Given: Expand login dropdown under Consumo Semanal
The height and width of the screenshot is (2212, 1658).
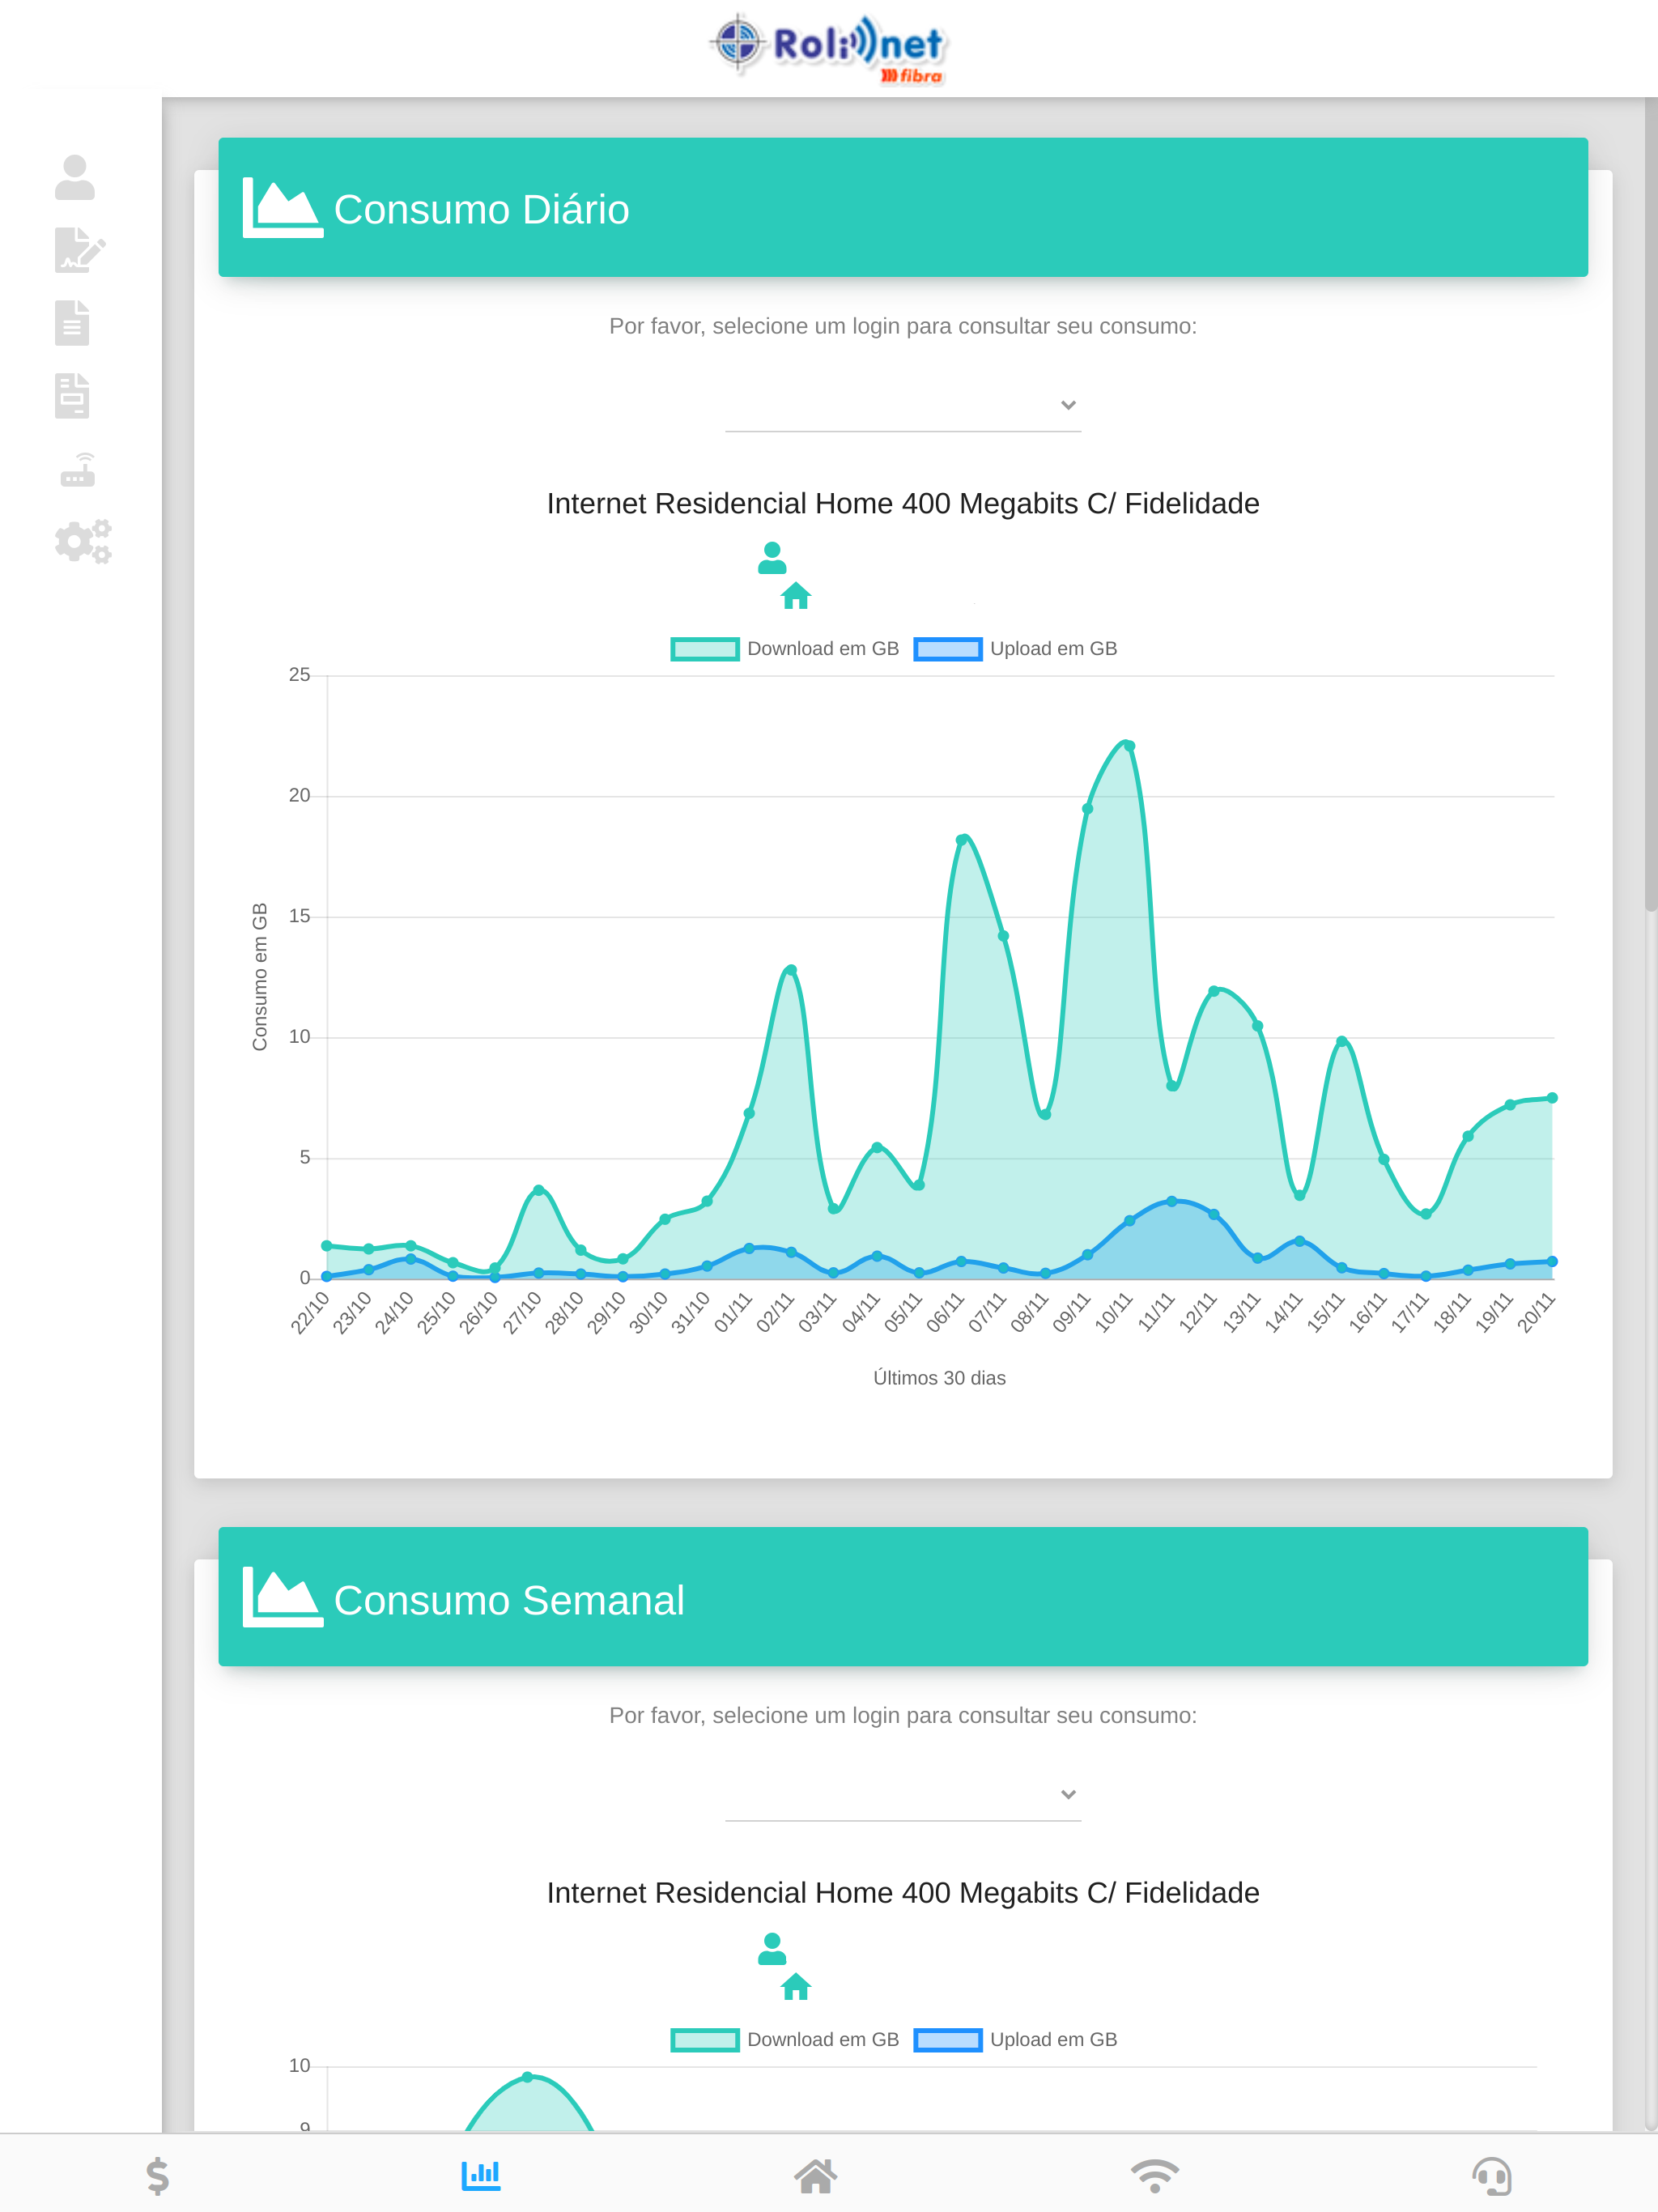Looking at the screenshot, I should 903,1795.
